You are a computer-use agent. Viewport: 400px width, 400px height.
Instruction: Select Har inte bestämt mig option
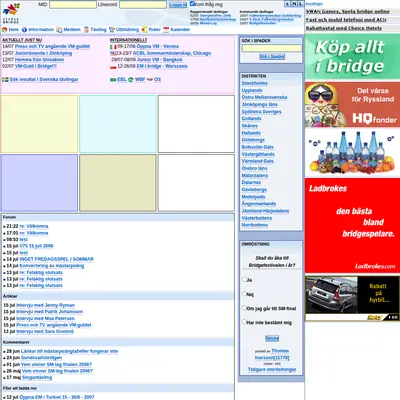coord(244,322)
